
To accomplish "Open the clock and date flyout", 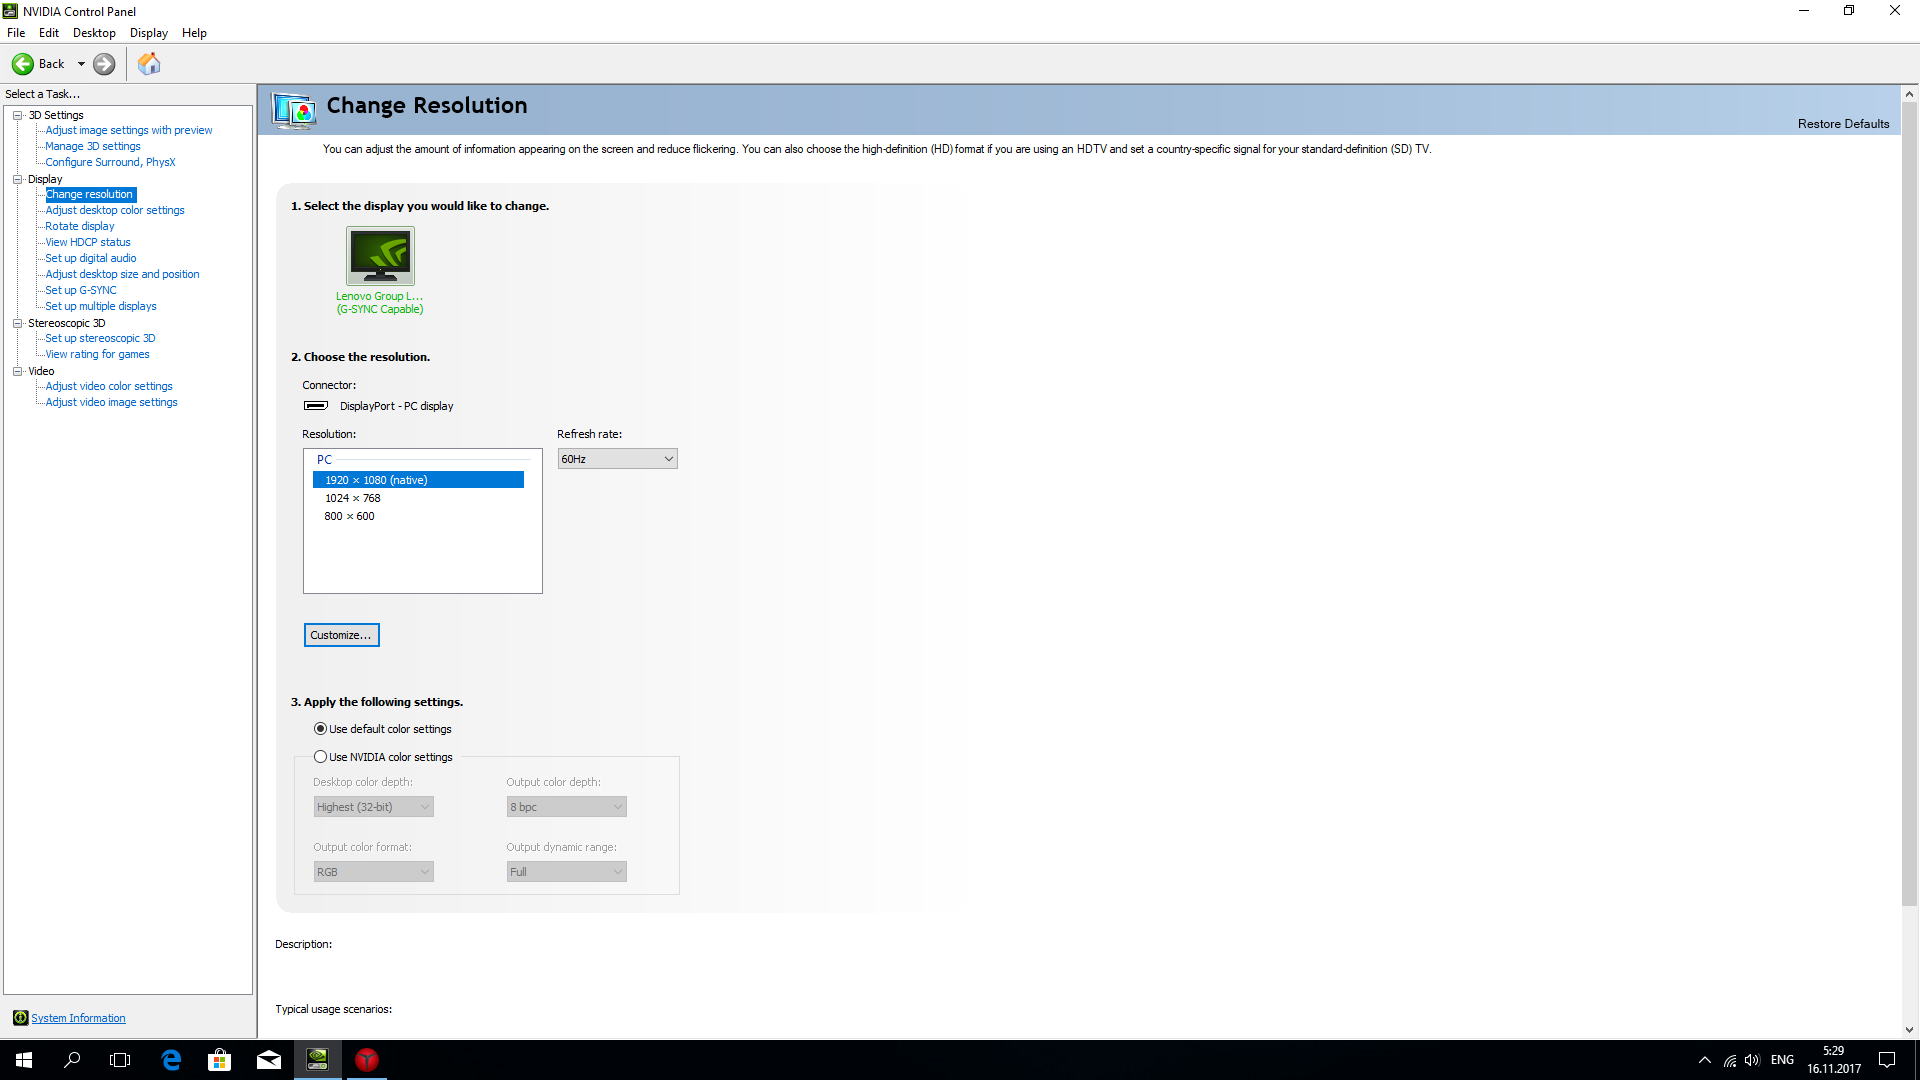I will (1833, 1060).
